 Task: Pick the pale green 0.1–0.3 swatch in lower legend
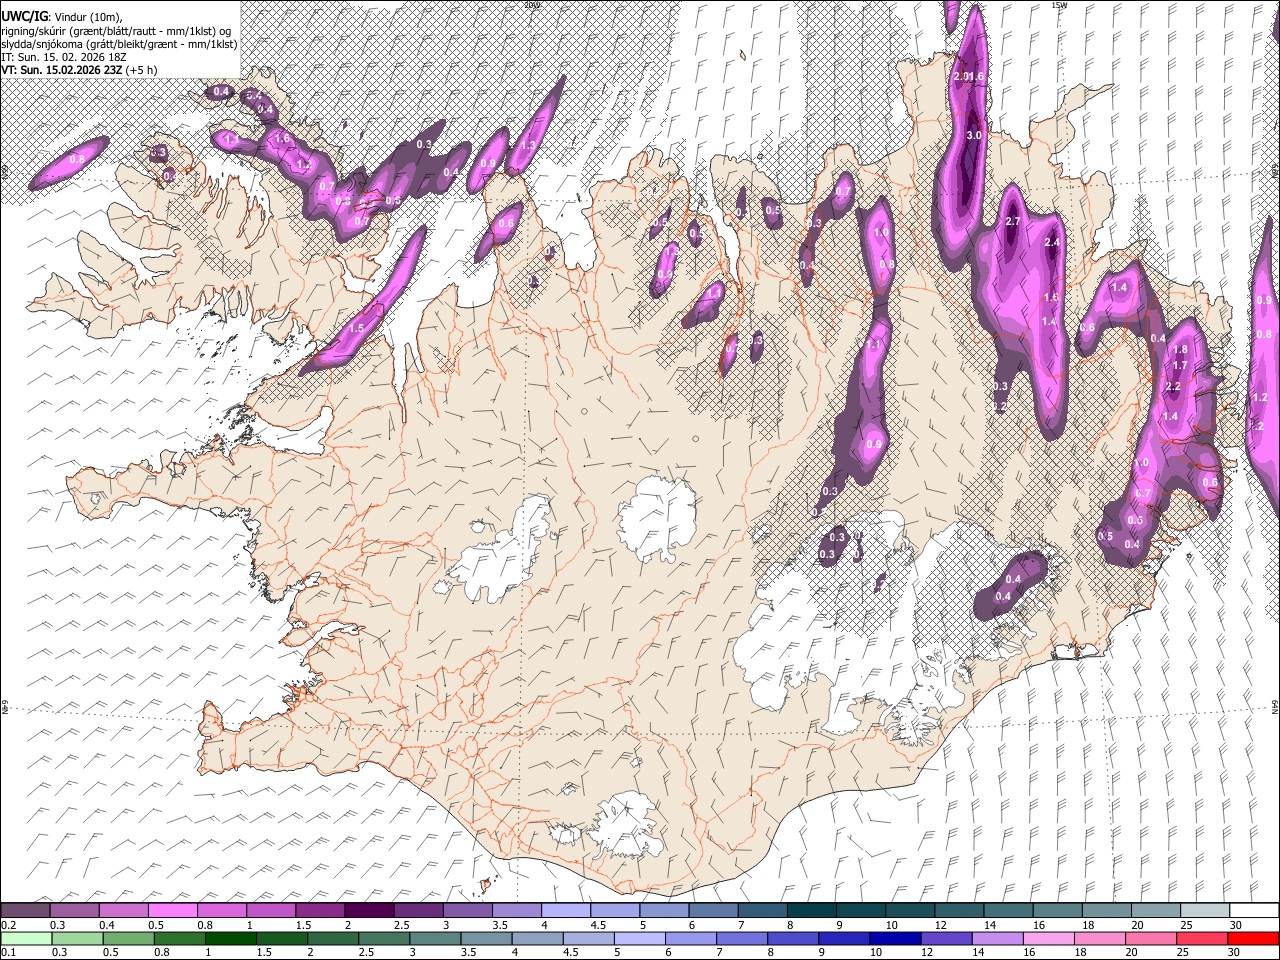coord(27,938)
